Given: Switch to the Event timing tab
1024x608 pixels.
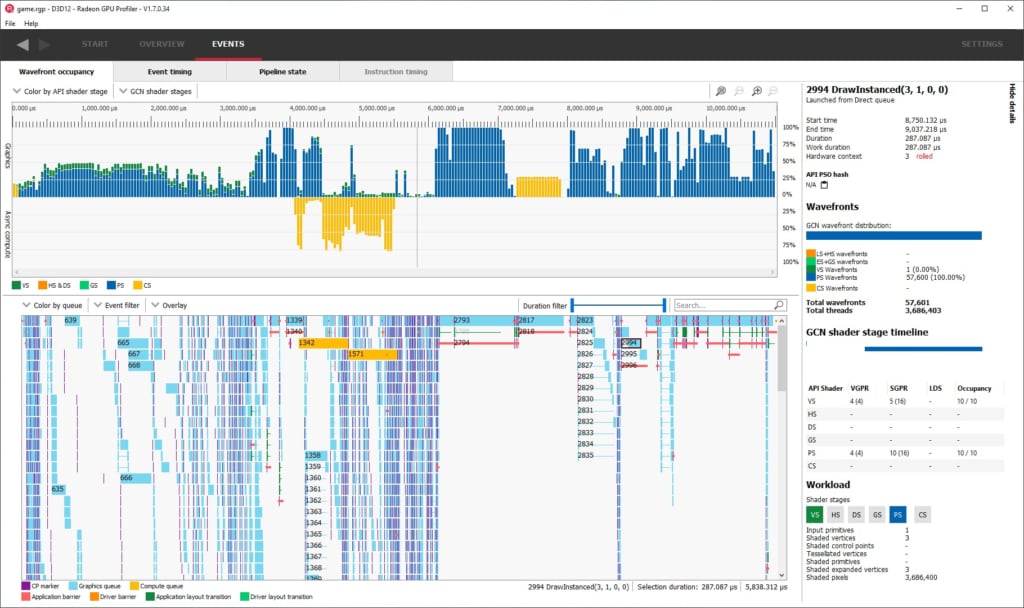Looking at the screenshot, I should pos(170,72).
